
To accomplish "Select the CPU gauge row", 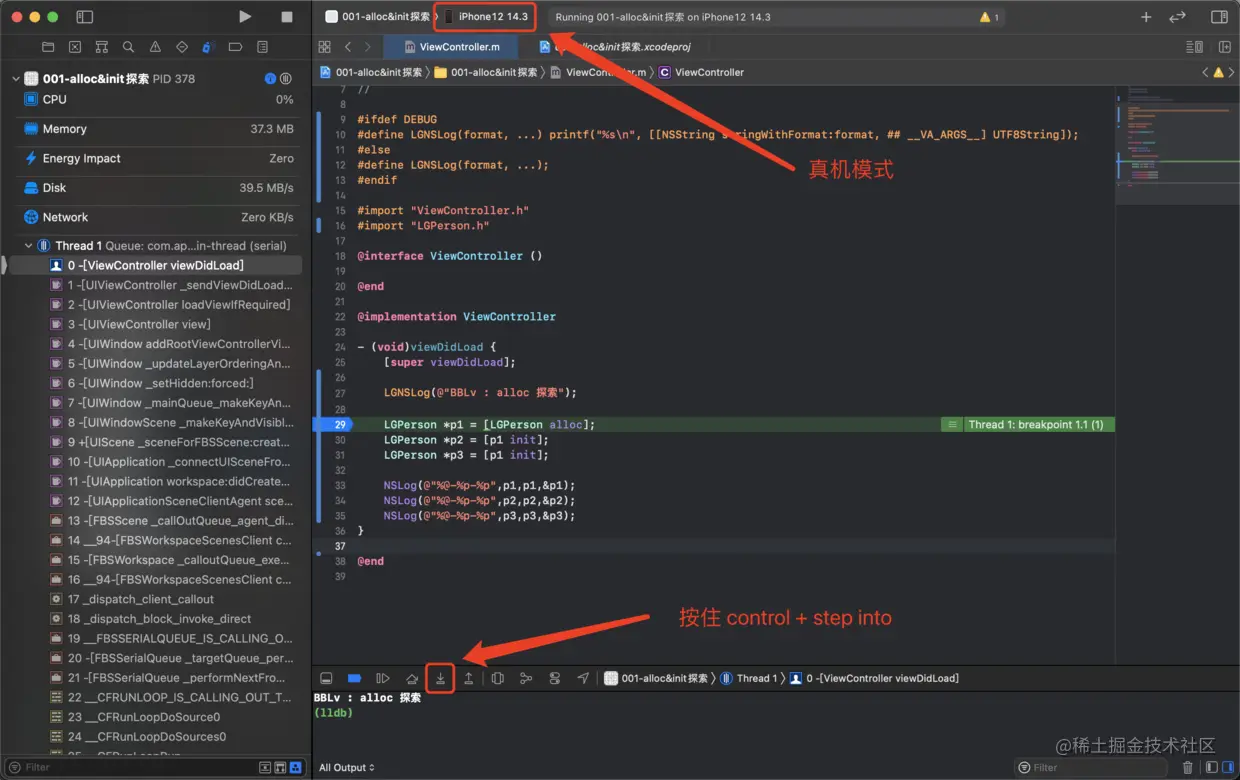I will coord(157,99).
